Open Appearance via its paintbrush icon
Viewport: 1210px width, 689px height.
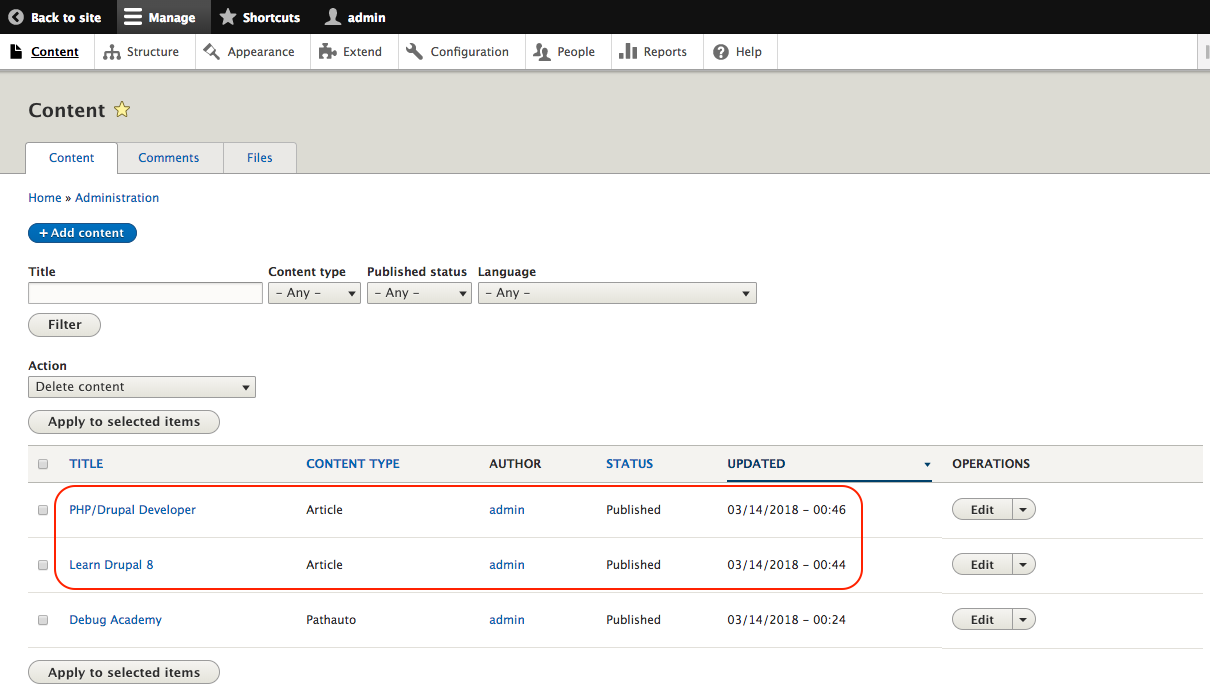pos(211,52)
